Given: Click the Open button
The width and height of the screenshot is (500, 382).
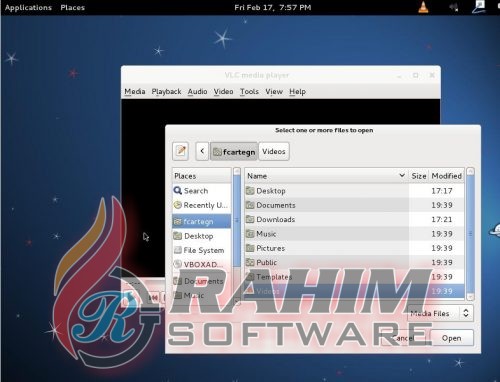Looking at the screenshot, I should [452, 338].
